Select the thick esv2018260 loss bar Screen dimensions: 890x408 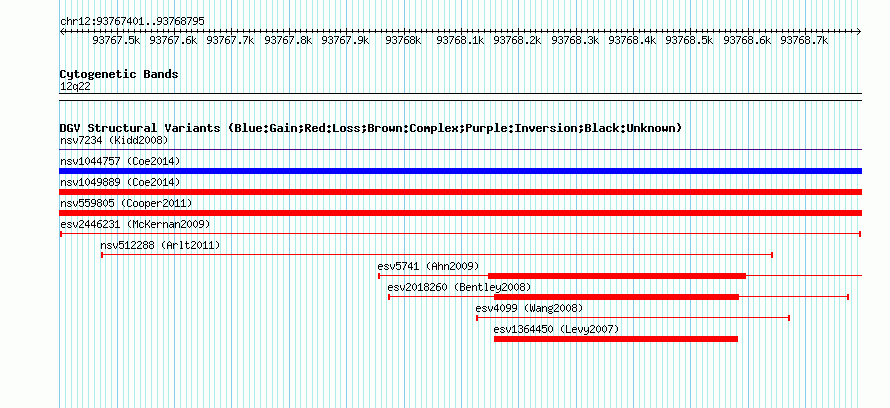(x=616, y=297)
